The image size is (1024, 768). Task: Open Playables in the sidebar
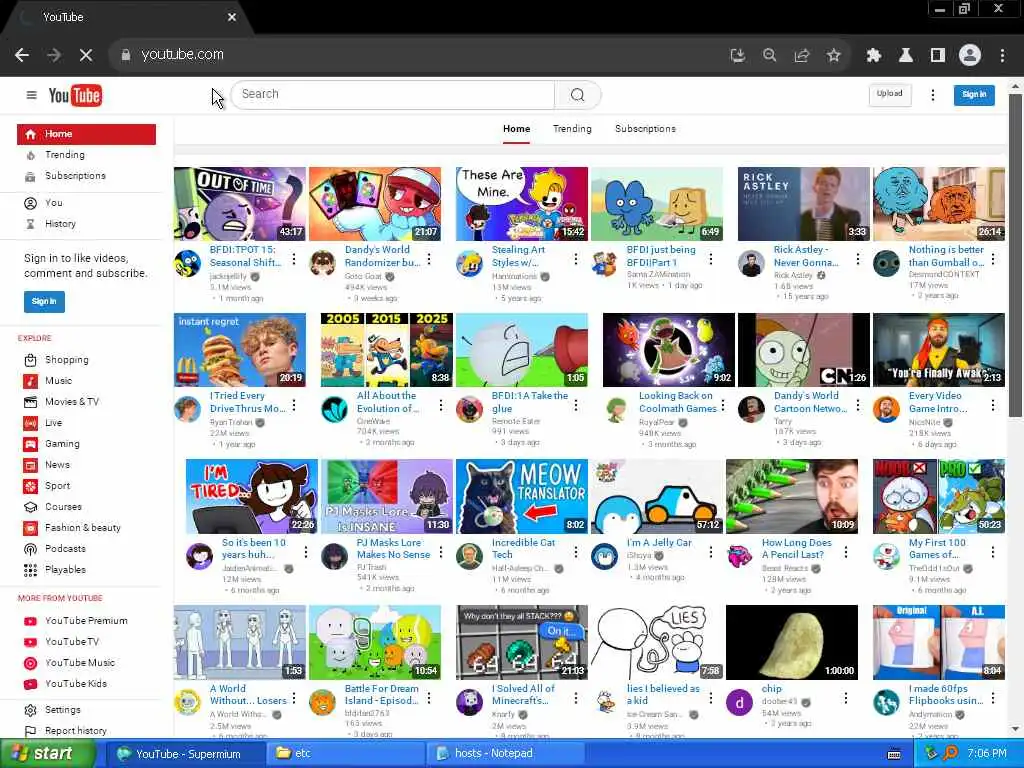(86, 569)
